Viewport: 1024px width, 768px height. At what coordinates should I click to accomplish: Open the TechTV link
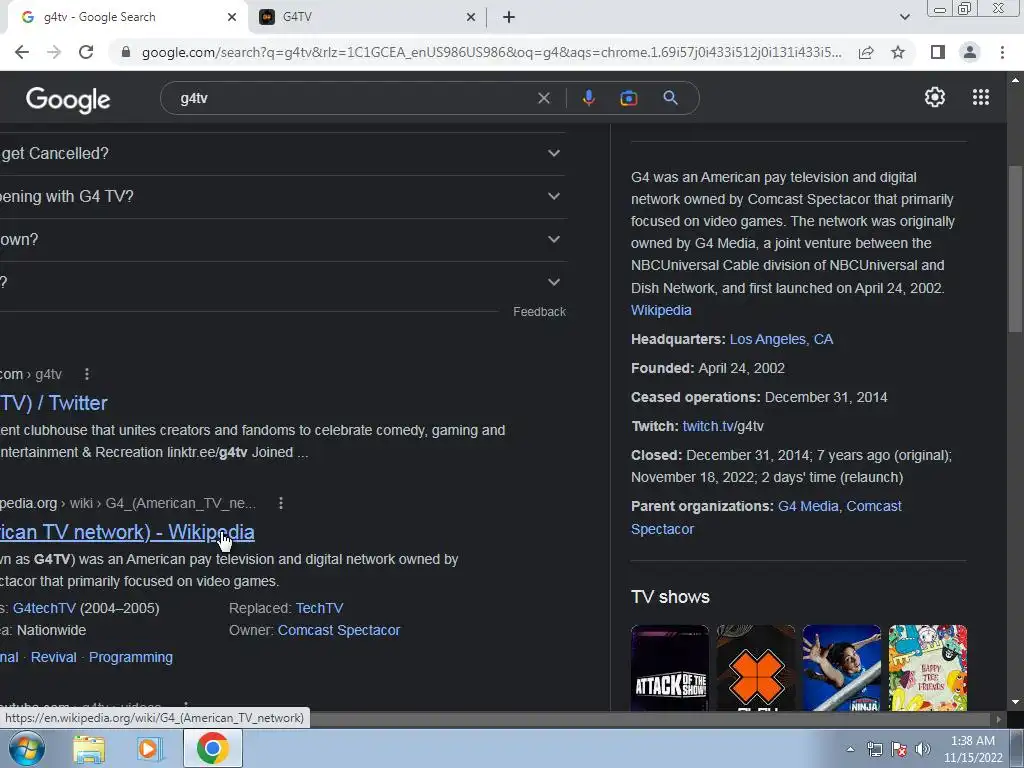click(319, 608)
